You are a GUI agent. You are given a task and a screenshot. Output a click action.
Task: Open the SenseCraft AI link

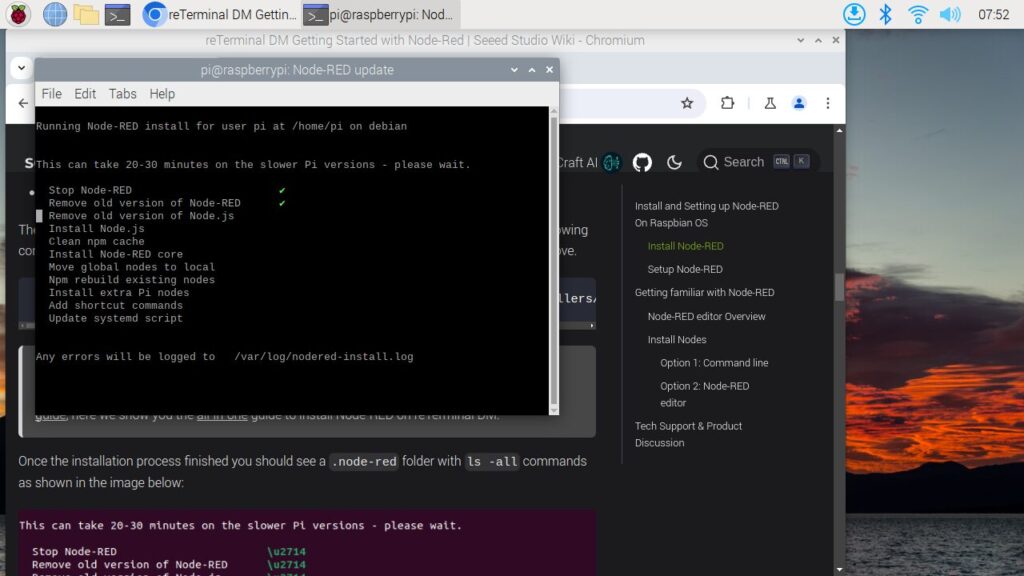(x=588, y=163)
